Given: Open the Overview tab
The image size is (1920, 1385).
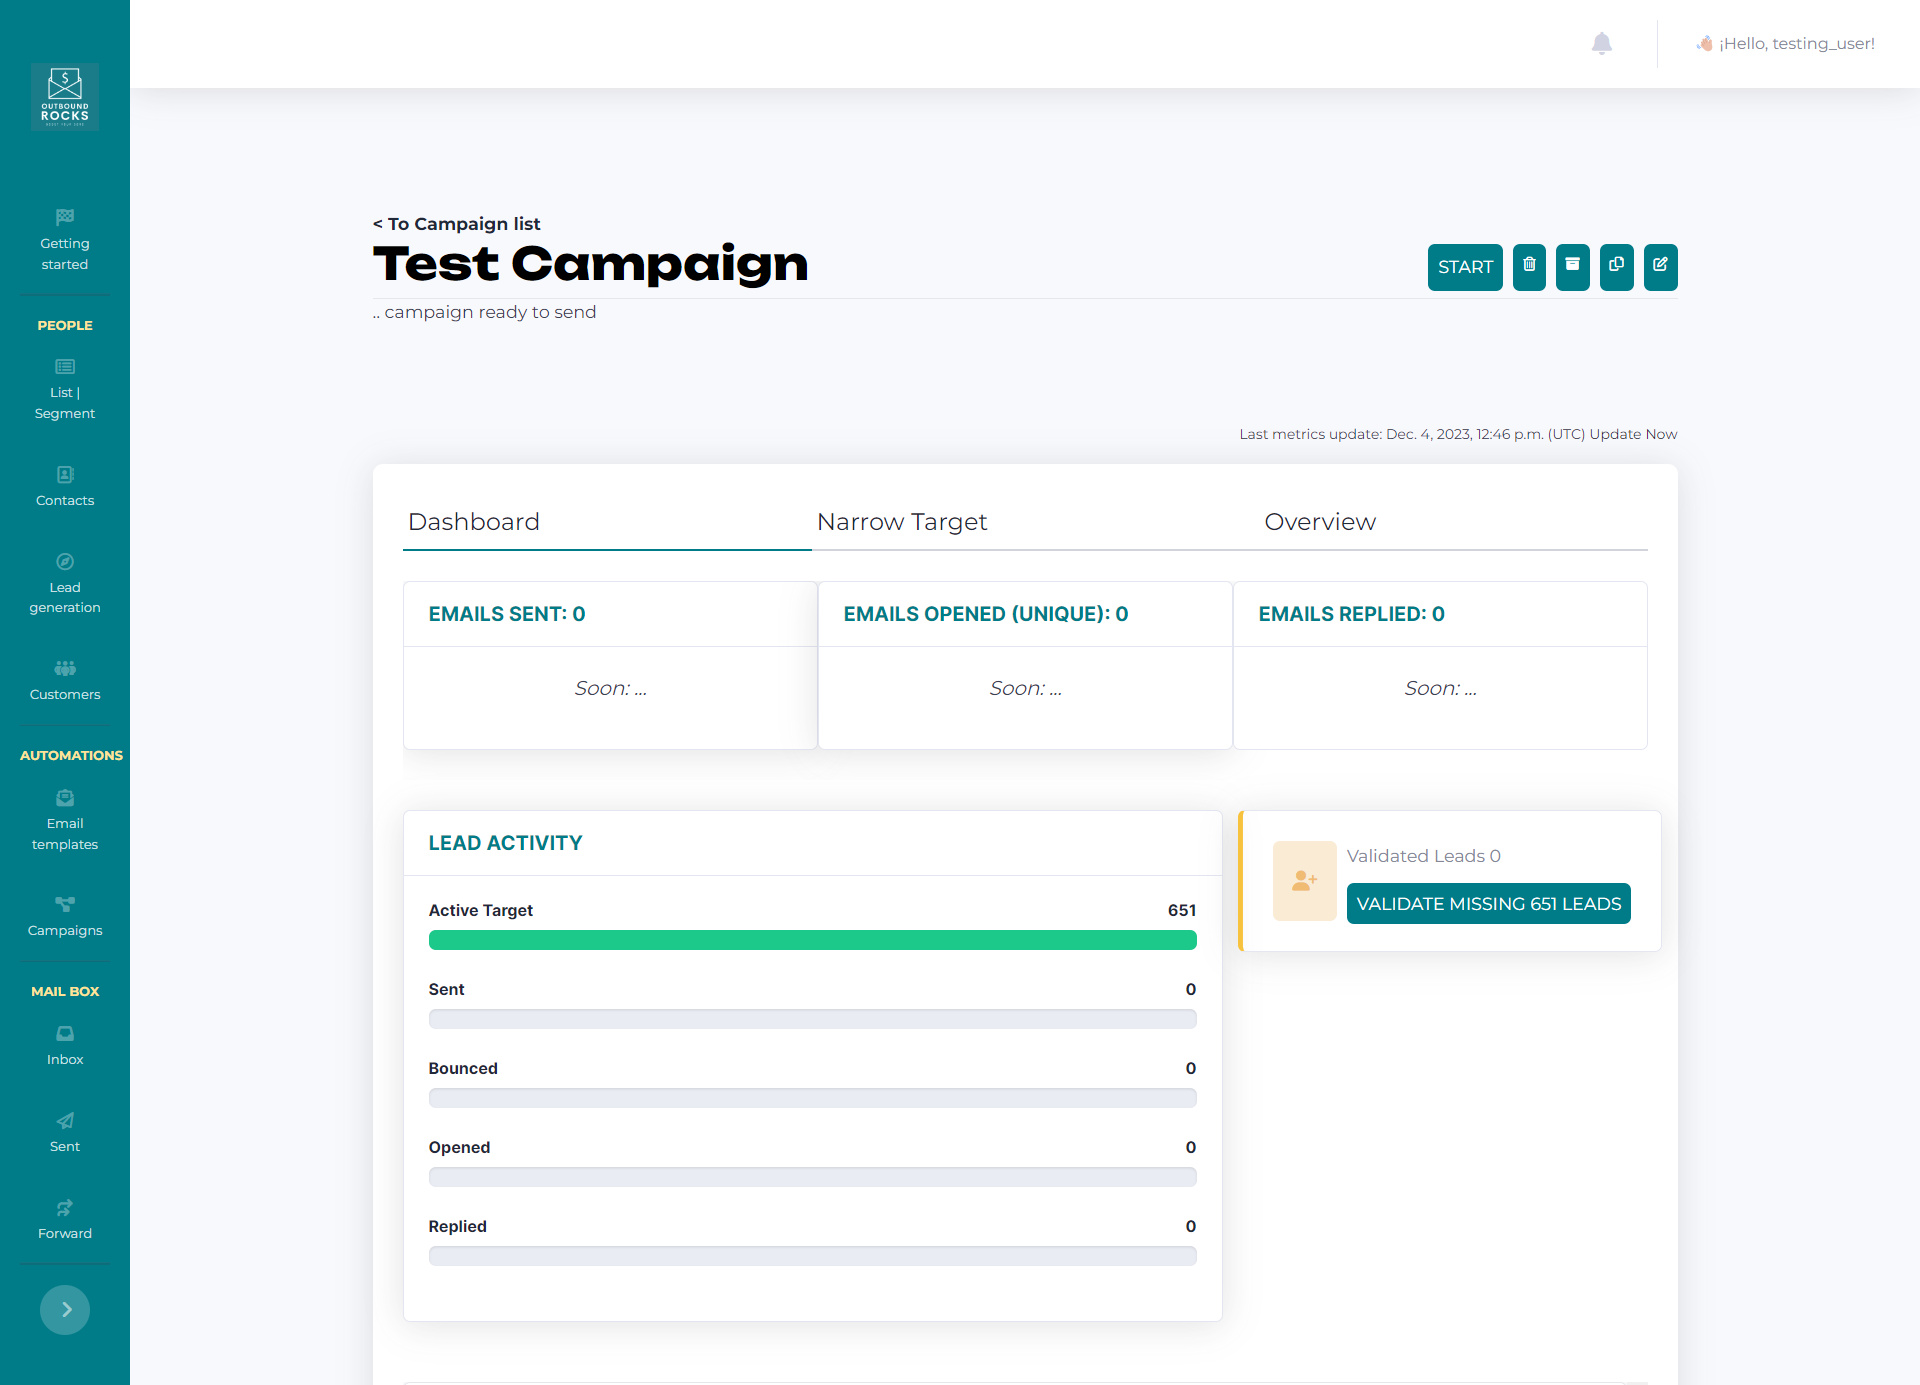Looking at the screenshot, I should [1320, 521].
